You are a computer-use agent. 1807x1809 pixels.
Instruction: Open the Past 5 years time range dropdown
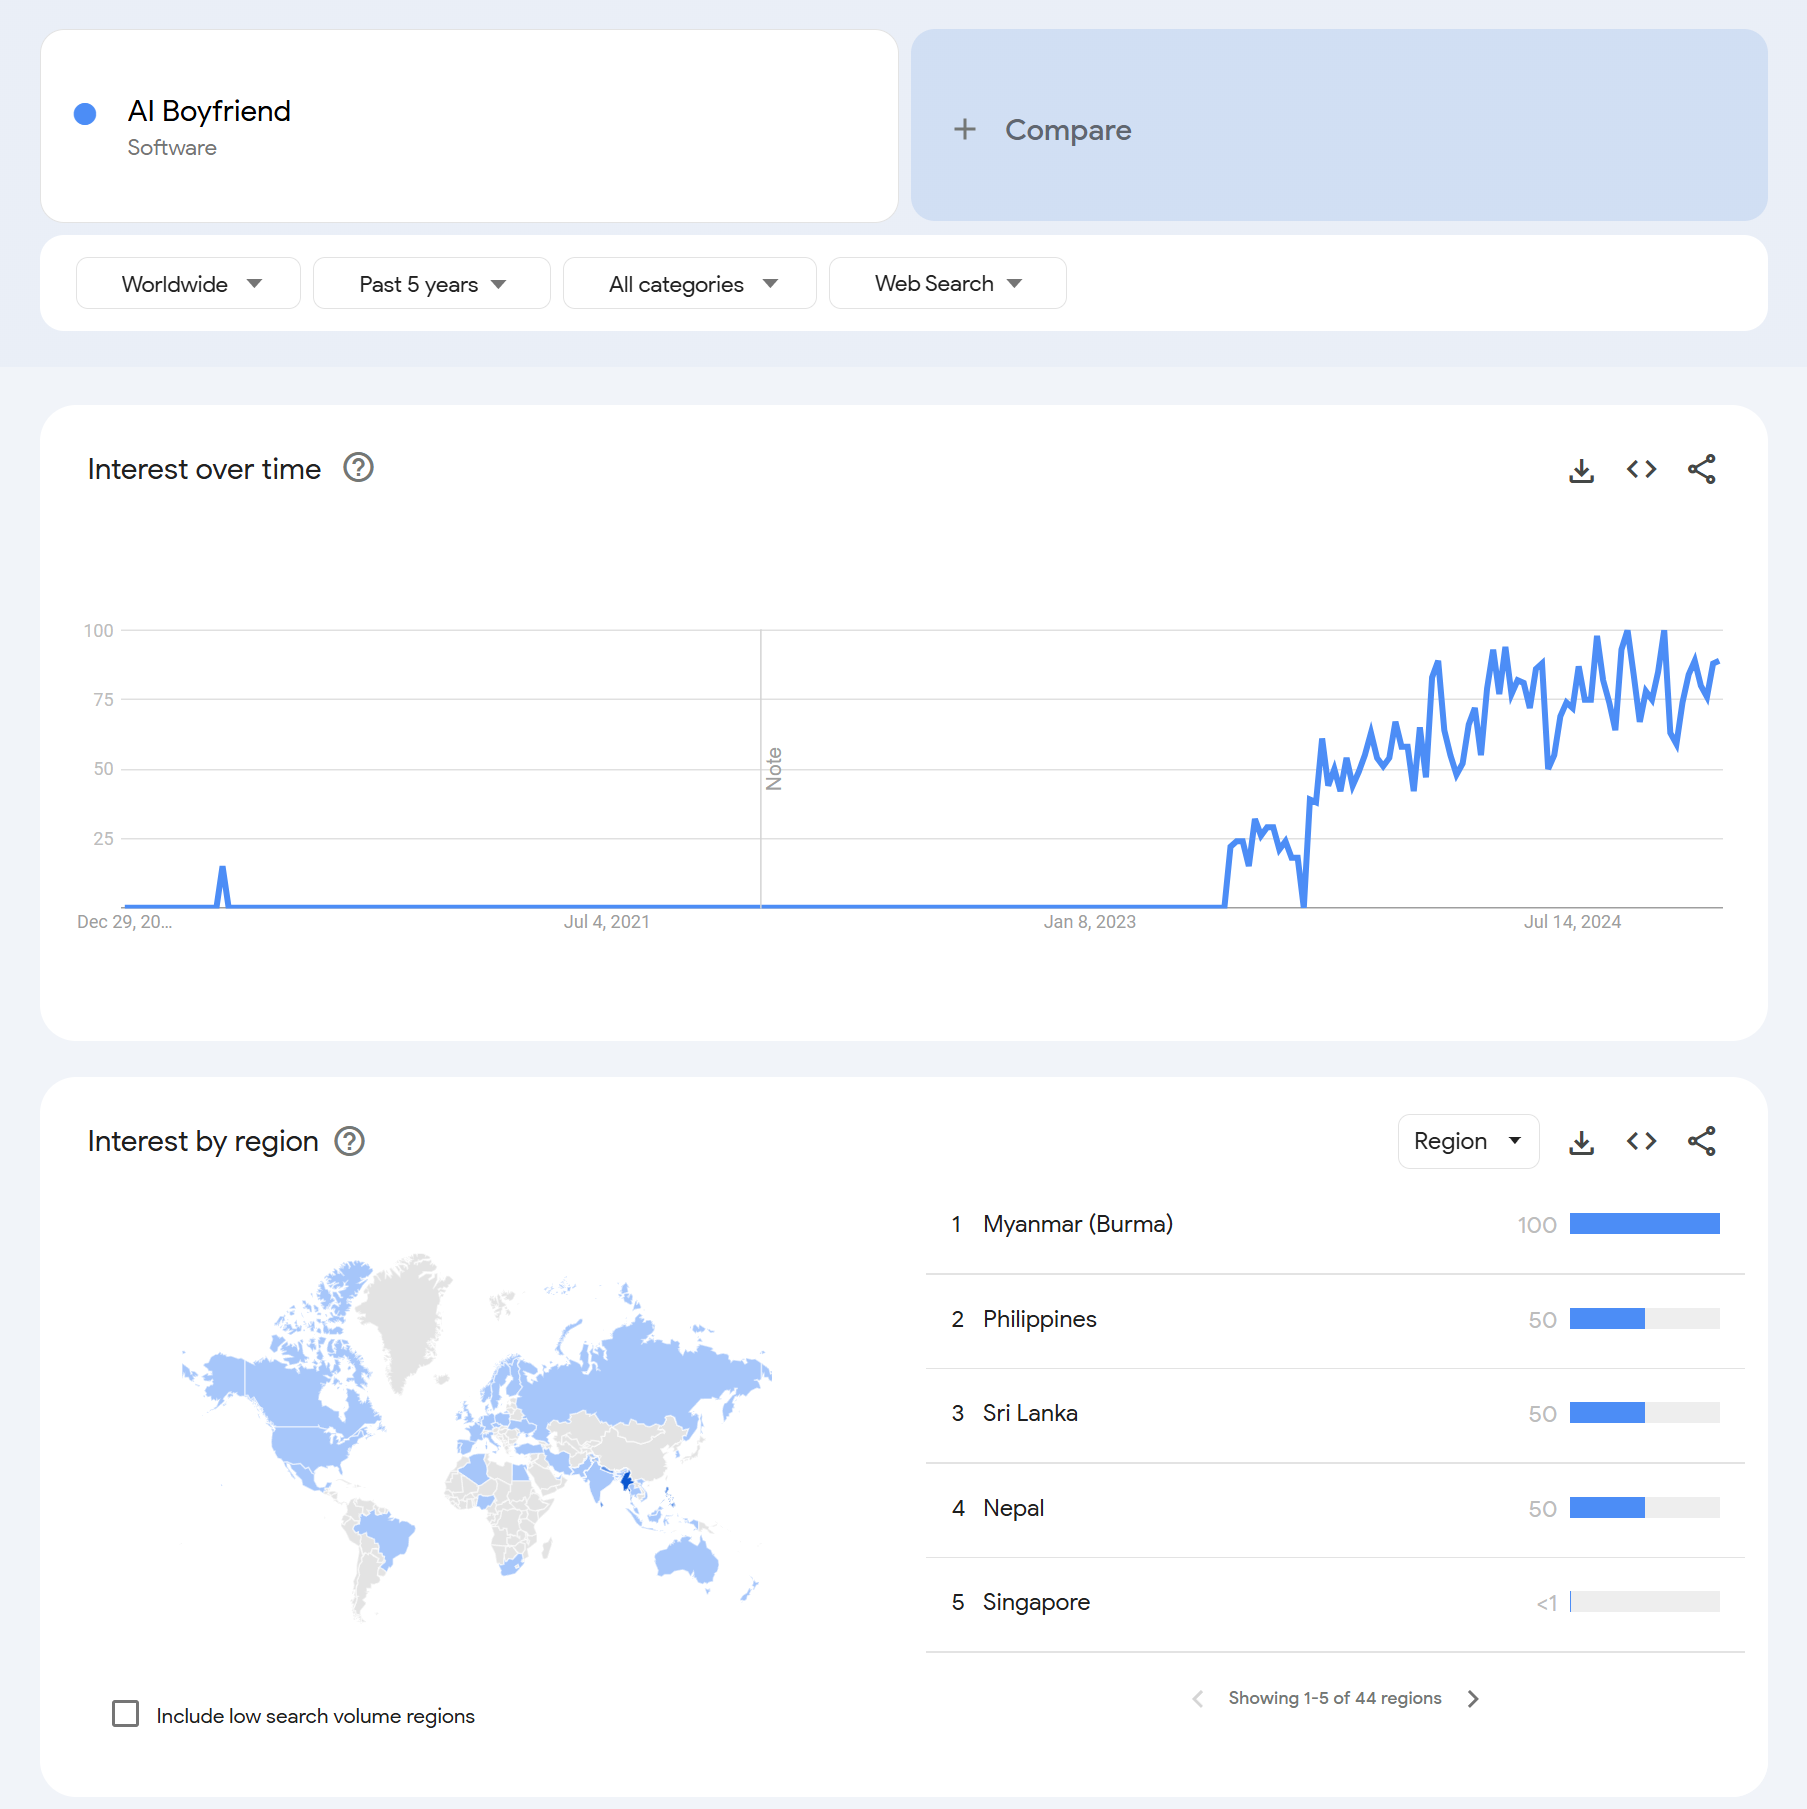(431, 284)
